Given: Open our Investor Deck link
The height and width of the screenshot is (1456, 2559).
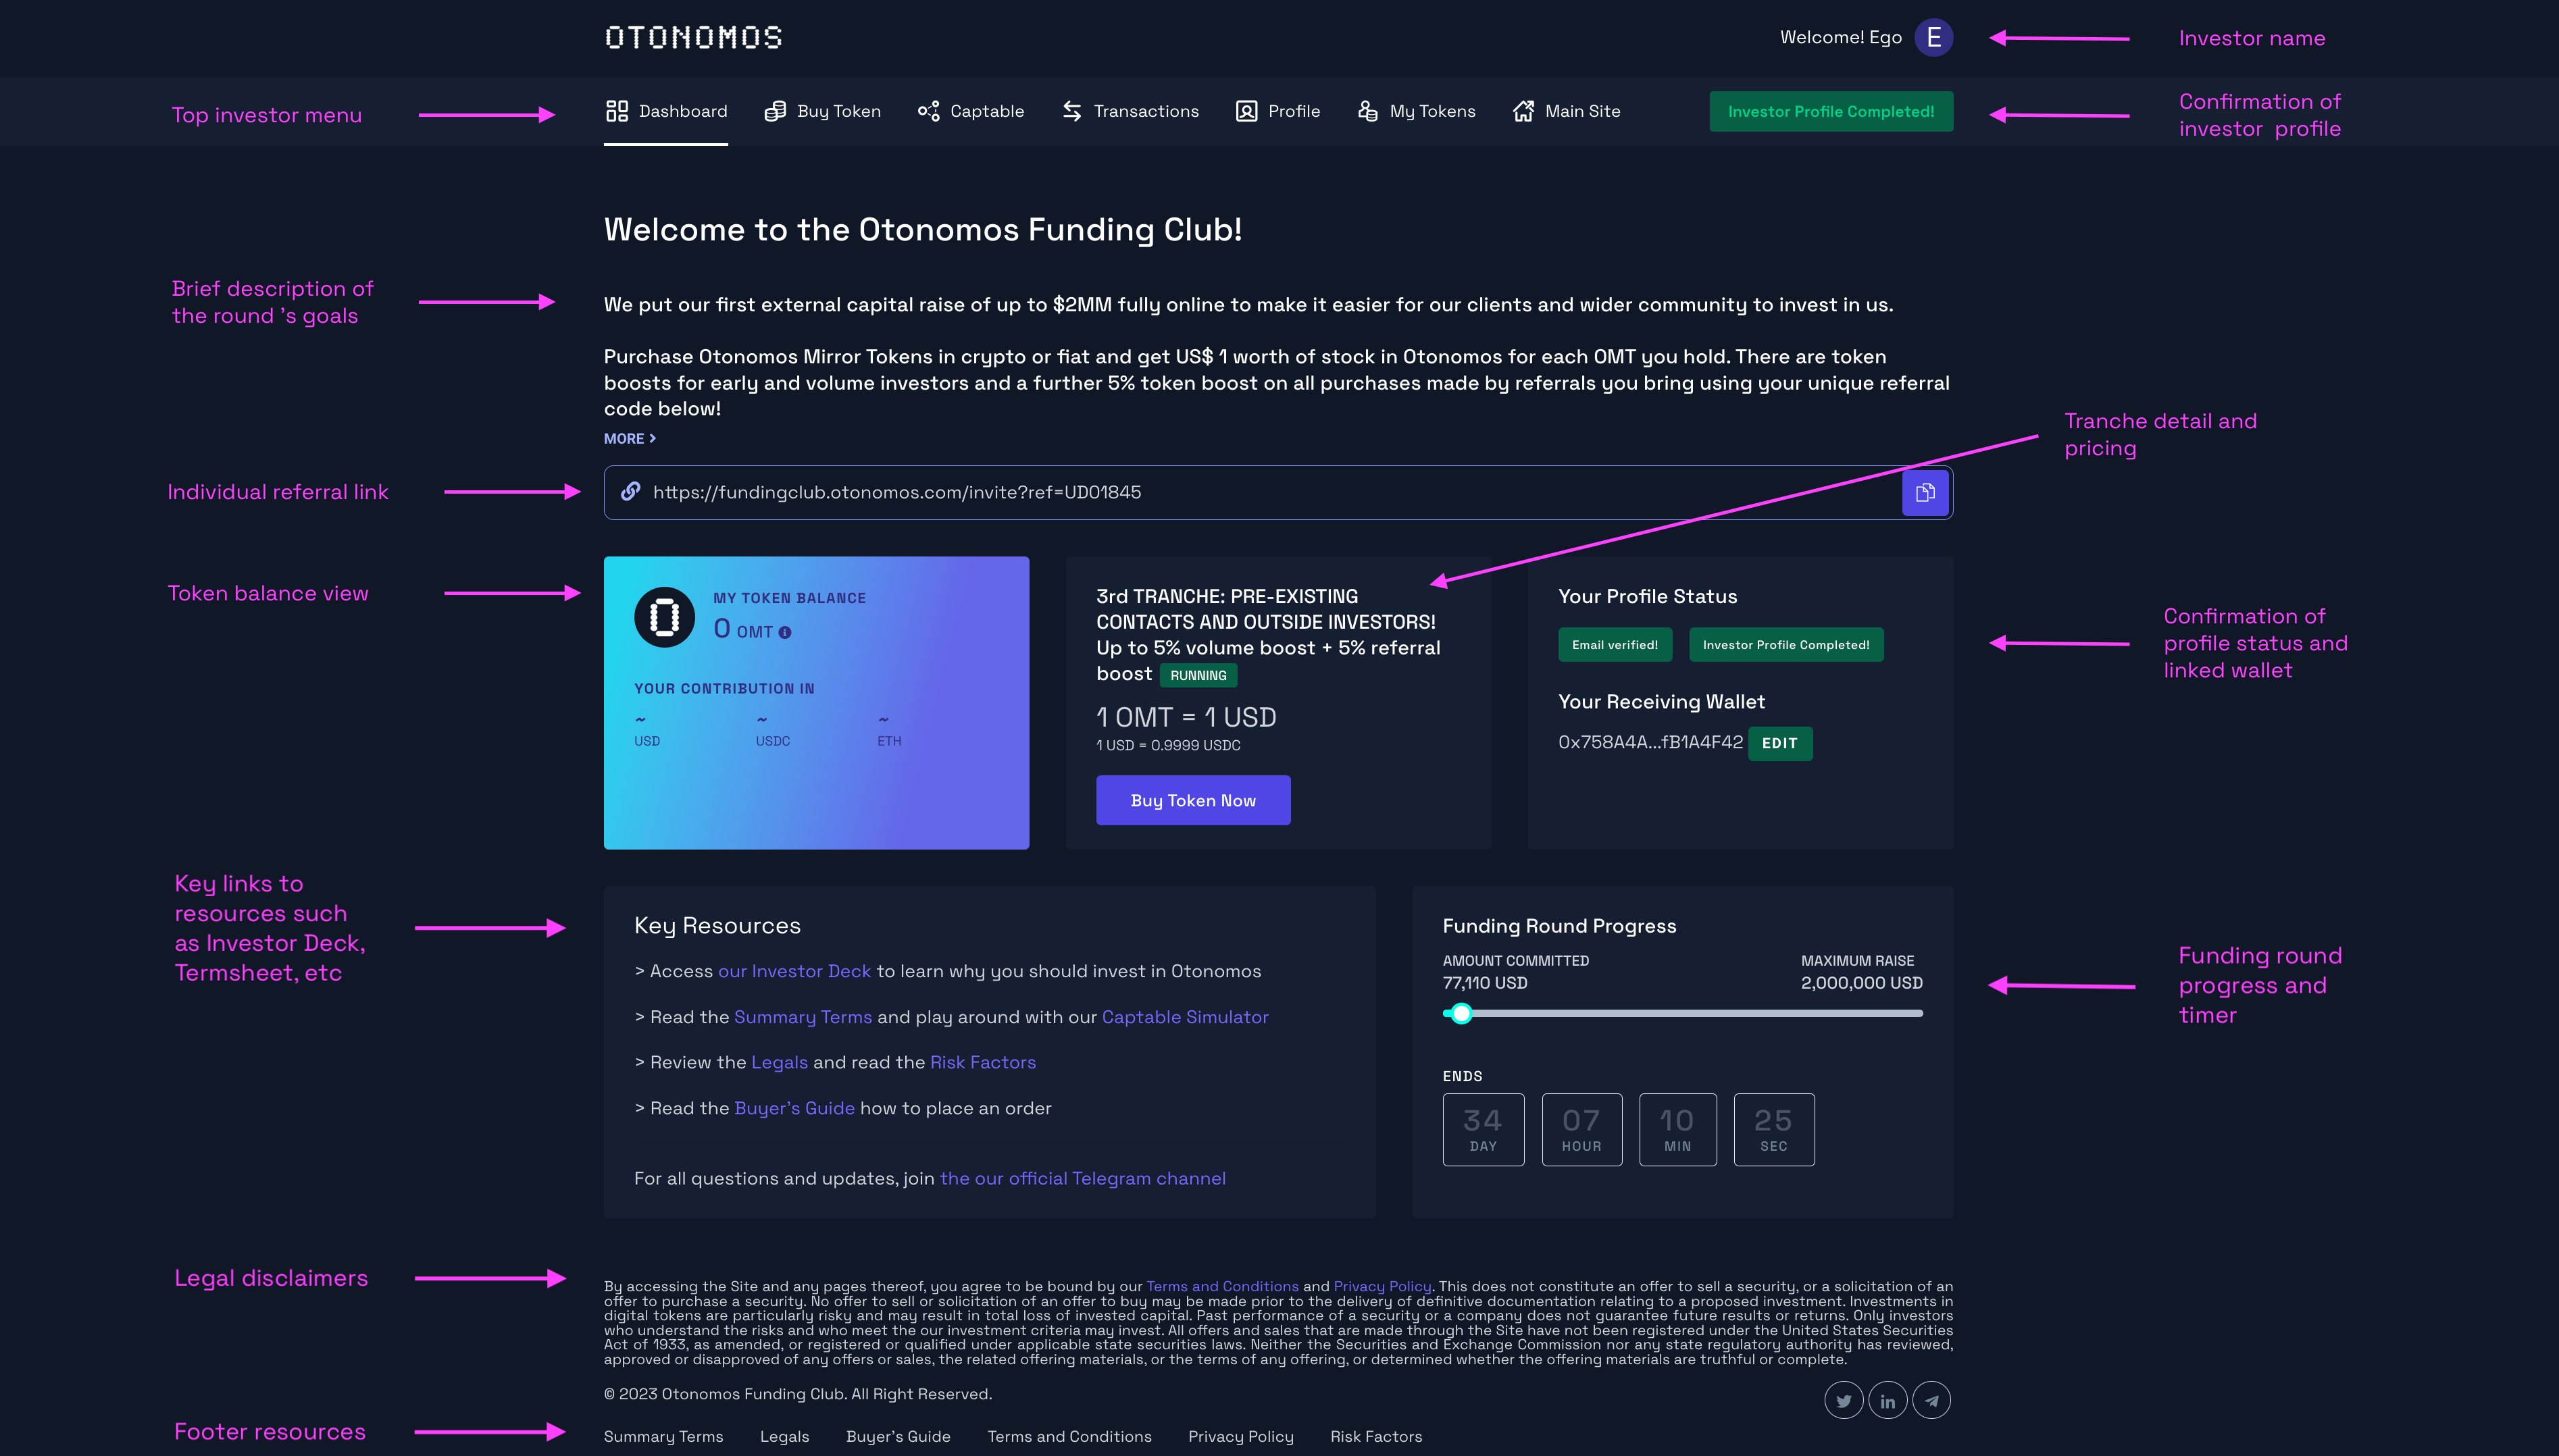Looking at the screenshot, I should (x=794, y=971).
